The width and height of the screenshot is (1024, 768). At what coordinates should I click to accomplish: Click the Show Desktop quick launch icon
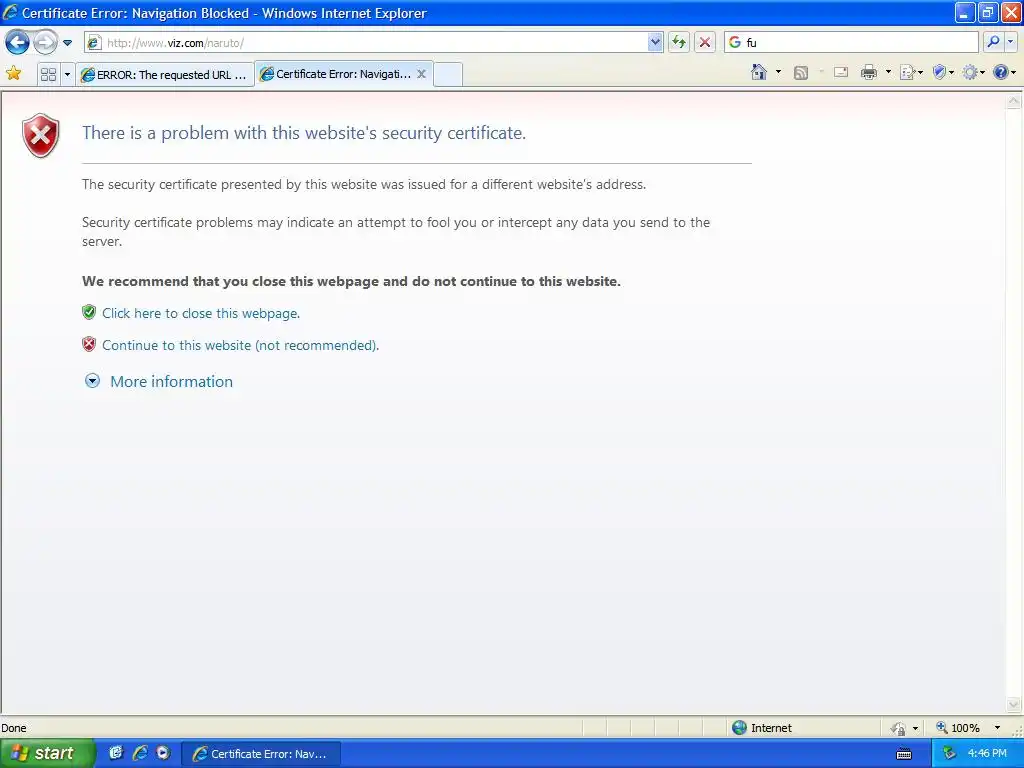click(116, 753)
